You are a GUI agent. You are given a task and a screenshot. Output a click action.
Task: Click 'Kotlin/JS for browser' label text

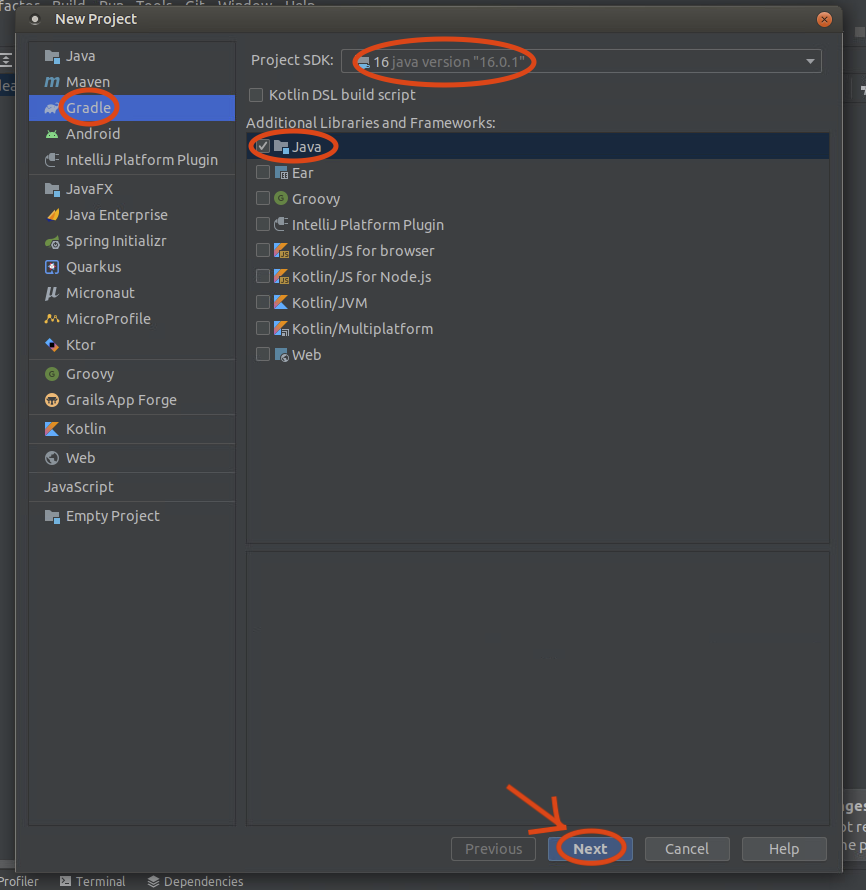point(363,251)
